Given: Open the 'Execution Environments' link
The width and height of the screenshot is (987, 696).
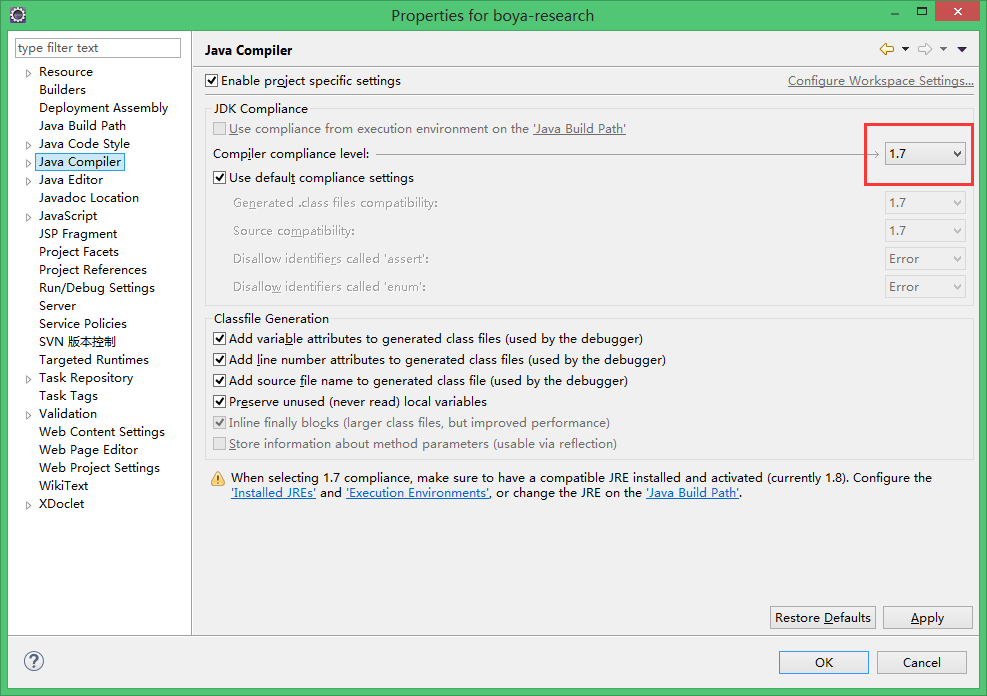Looking at the screenshot, I should [x=417, y=493].
